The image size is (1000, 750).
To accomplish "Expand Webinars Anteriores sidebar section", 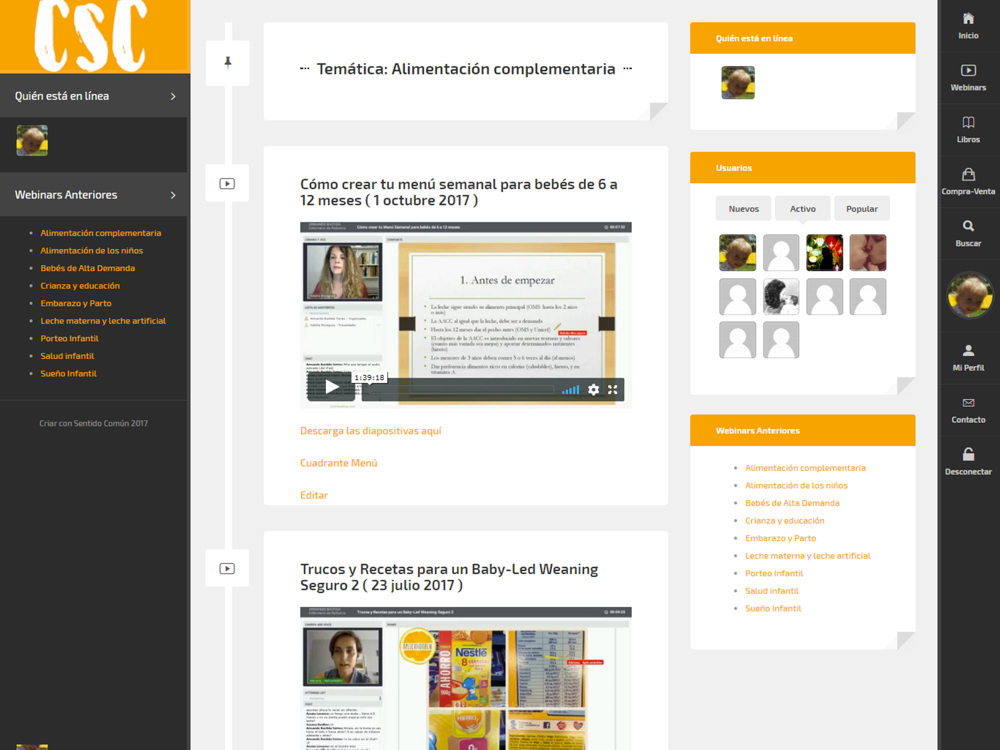I will (94, 195).
